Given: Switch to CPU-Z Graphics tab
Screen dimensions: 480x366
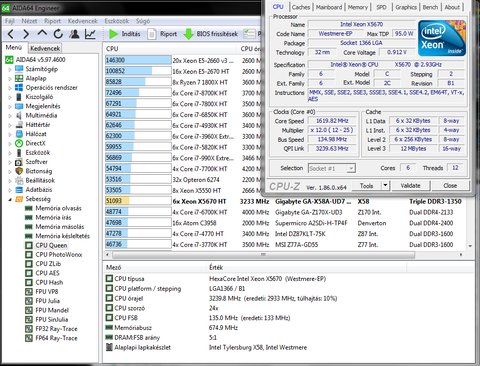Looking at the screenshot, I should [406, 7].
